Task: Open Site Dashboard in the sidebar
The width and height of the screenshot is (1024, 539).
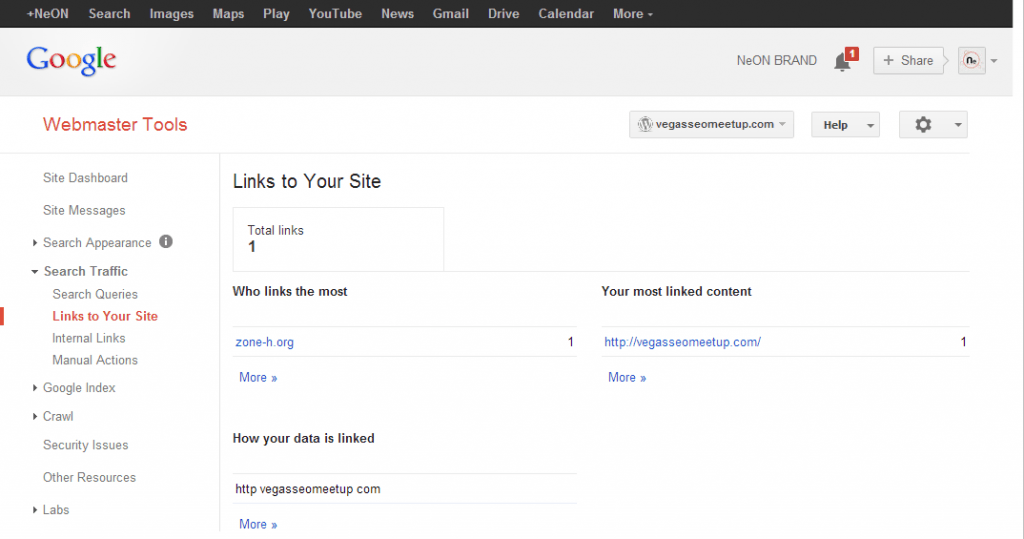Action: click(86, 178)
